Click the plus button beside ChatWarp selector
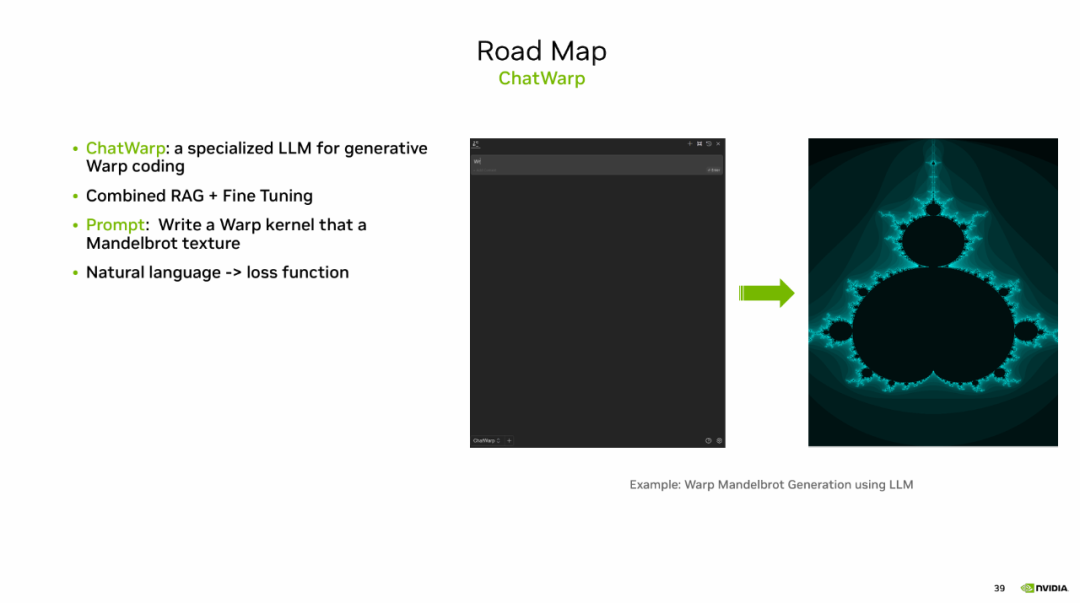 pyautogui.click(x=509, y=440)
